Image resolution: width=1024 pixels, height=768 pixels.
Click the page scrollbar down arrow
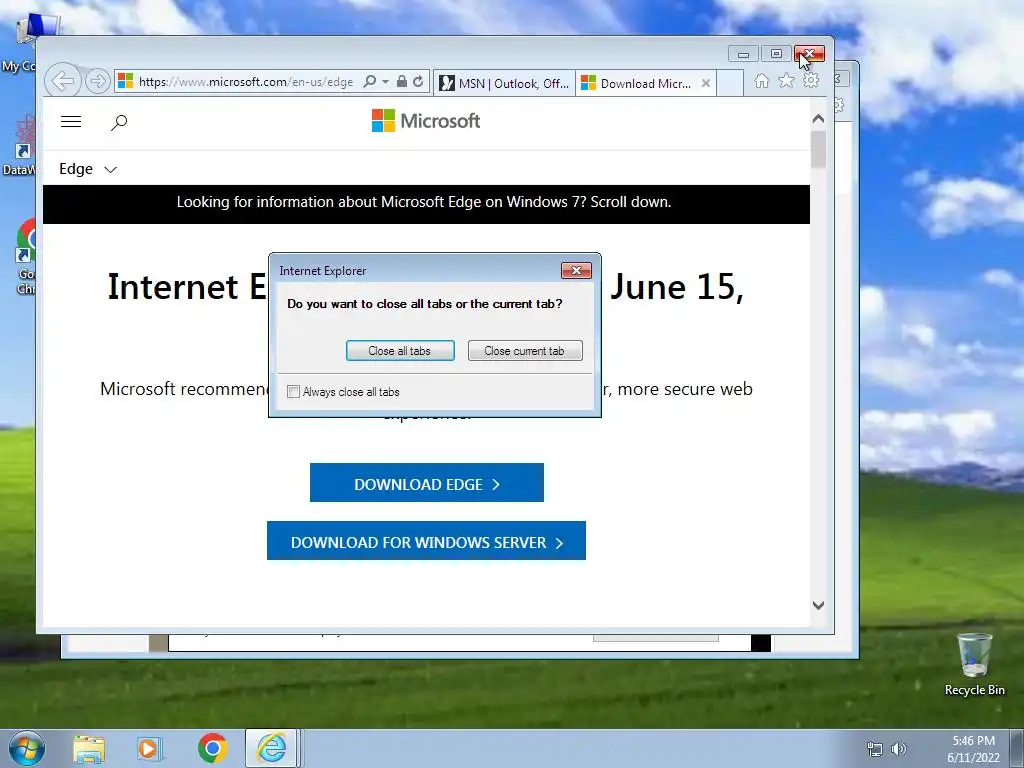818,605
